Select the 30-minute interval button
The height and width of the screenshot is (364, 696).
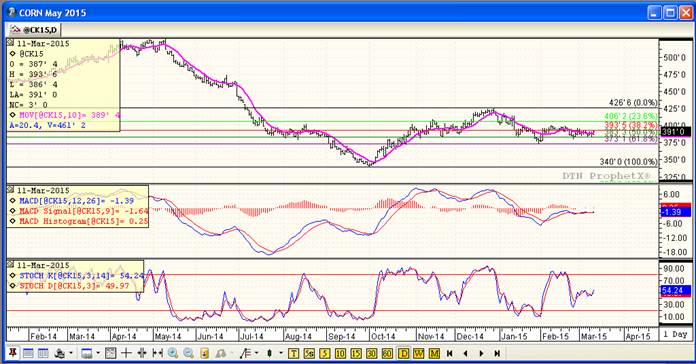coord(372,353)
